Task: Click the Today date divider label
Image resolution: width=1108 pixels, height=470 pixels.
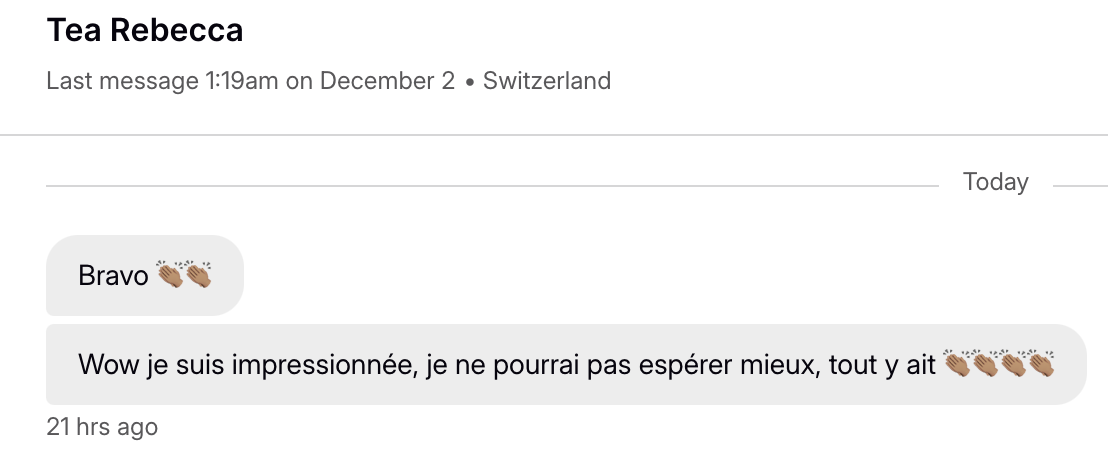Action: pyautogui.click(x=995, y=182)
